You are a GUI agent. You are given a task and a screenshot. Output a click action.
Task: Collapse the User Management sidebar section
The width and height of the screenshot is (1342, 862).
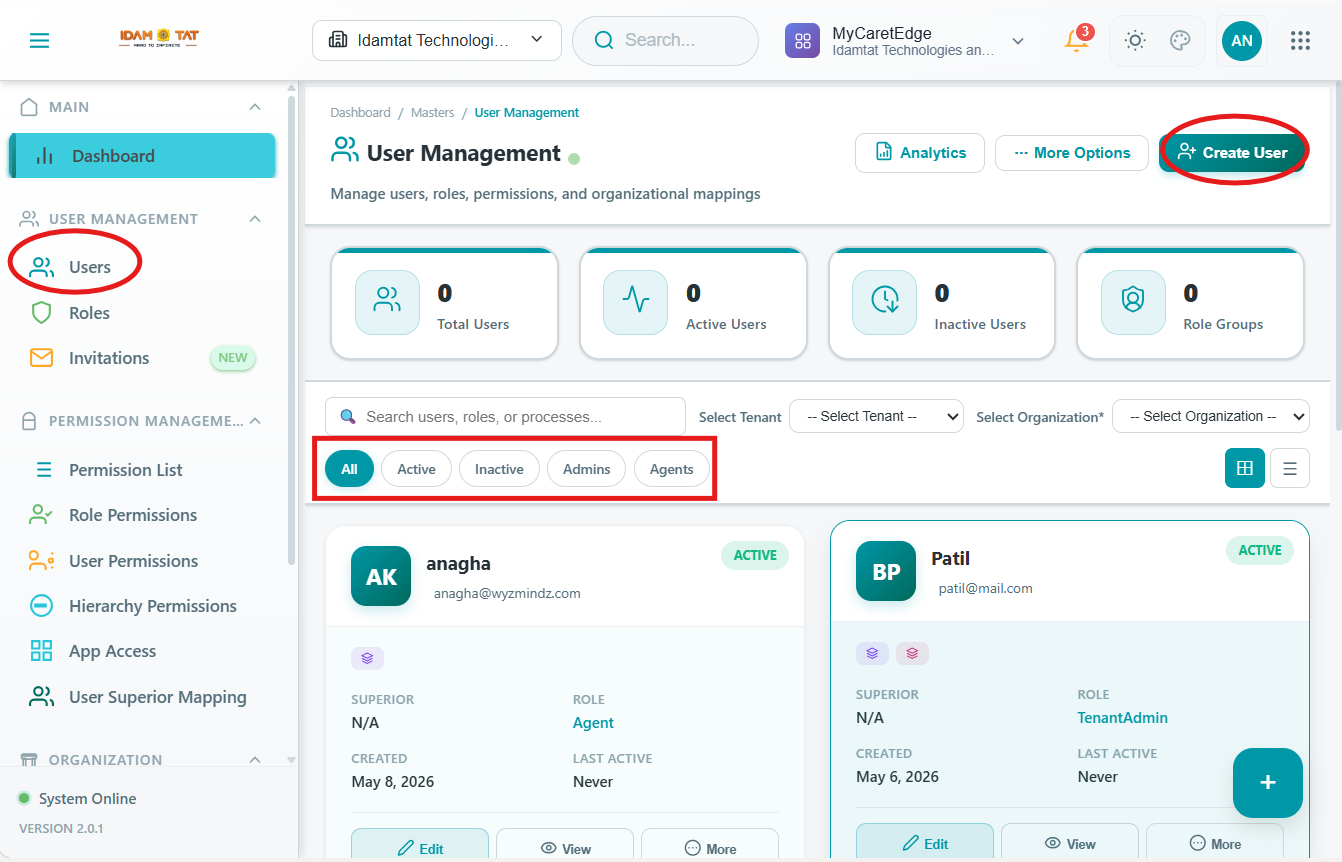pos(255,219)
